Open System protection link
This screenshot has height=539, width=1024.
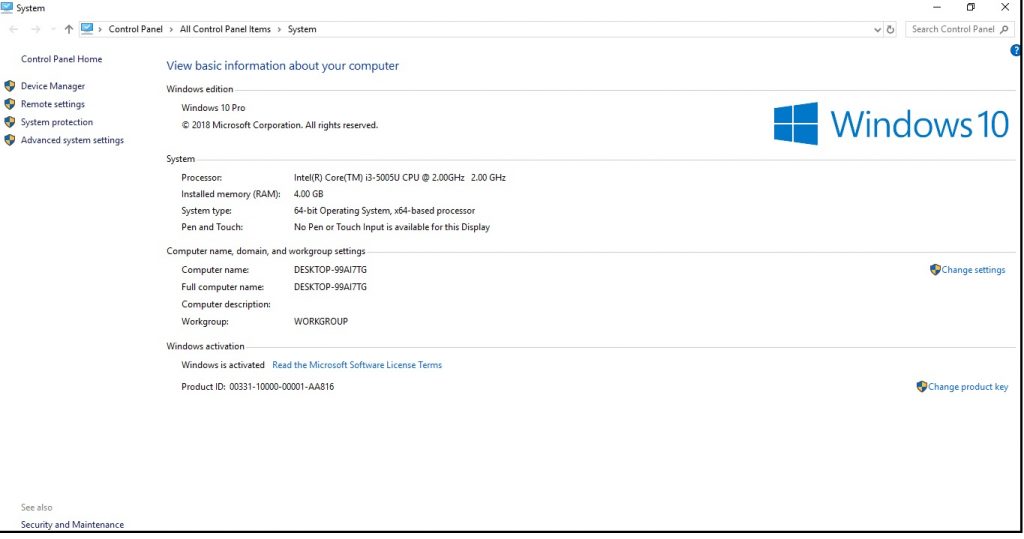[57, 122]
